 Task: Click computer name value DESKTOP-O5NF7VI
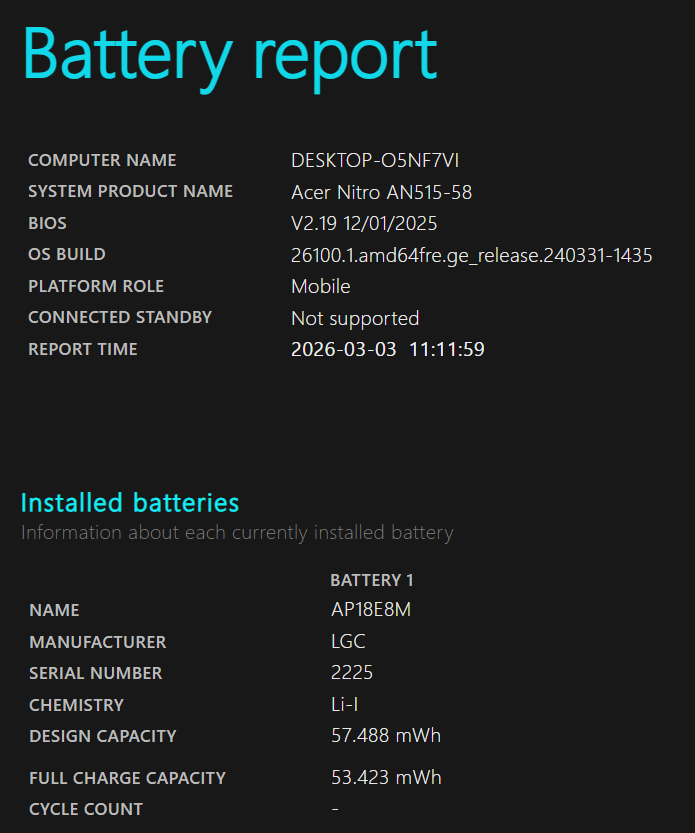tap(375, 160)
